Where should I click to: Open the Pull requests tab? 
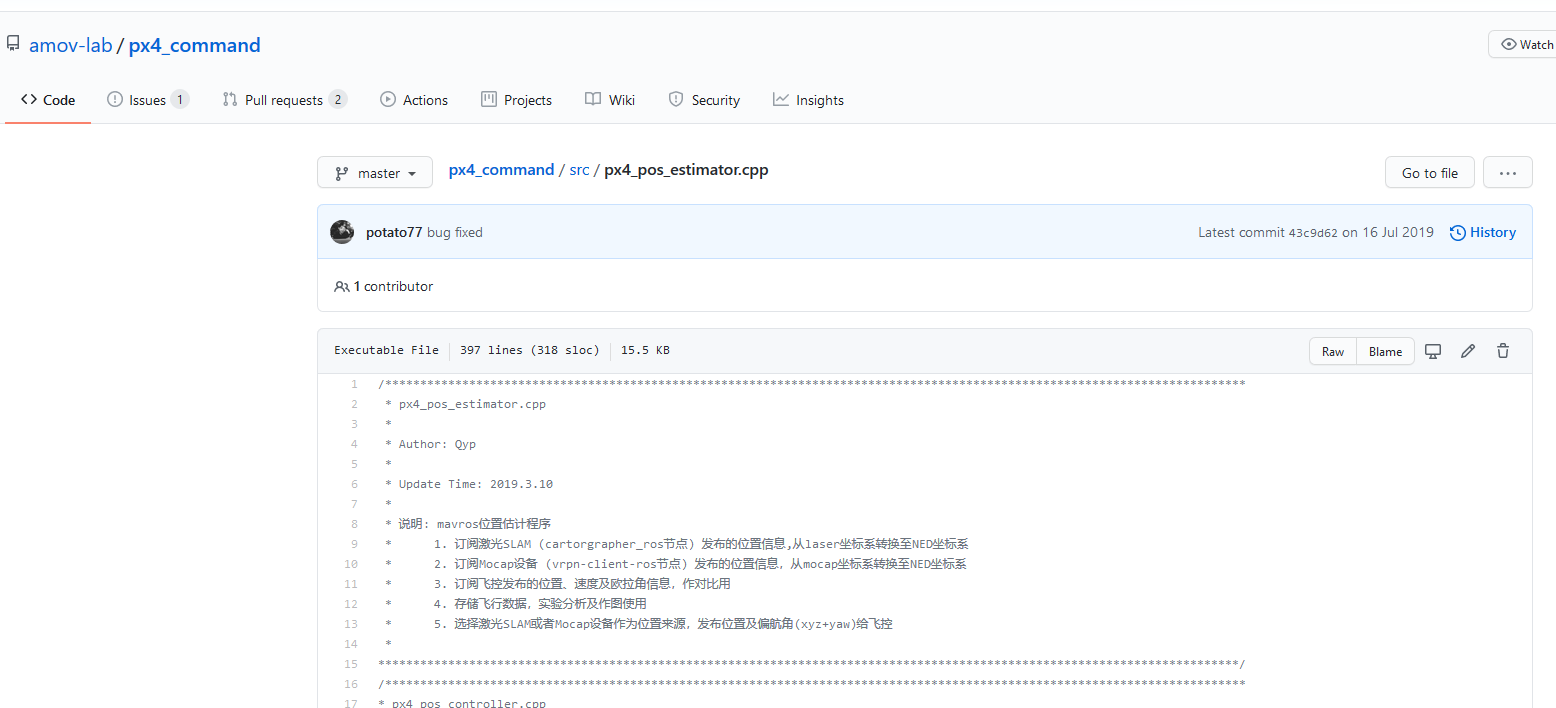[284, 100]
